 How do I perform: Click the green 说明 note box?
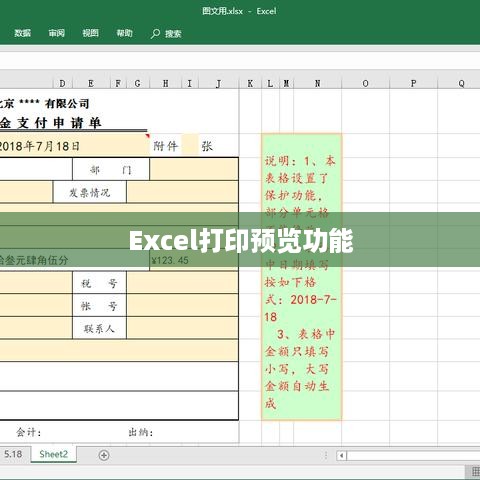[x=301, y=277]
